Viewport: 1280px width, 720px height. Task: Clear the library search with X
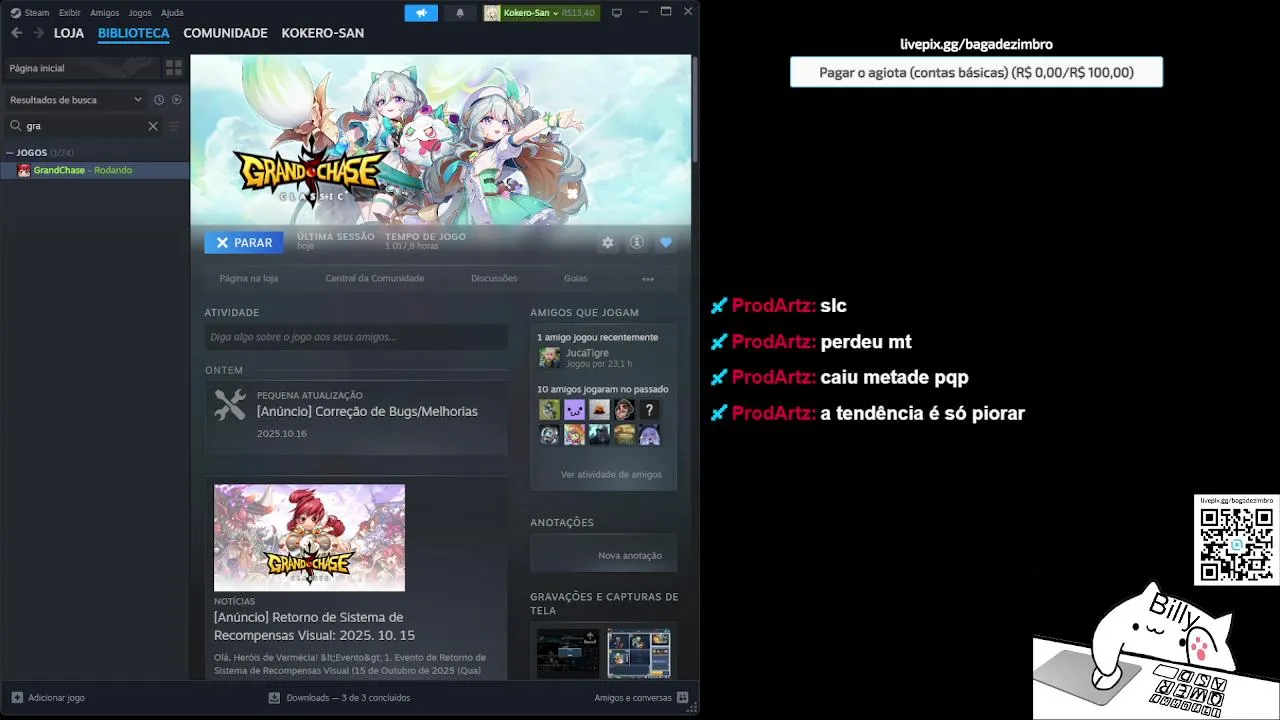(x=153, y=126)
